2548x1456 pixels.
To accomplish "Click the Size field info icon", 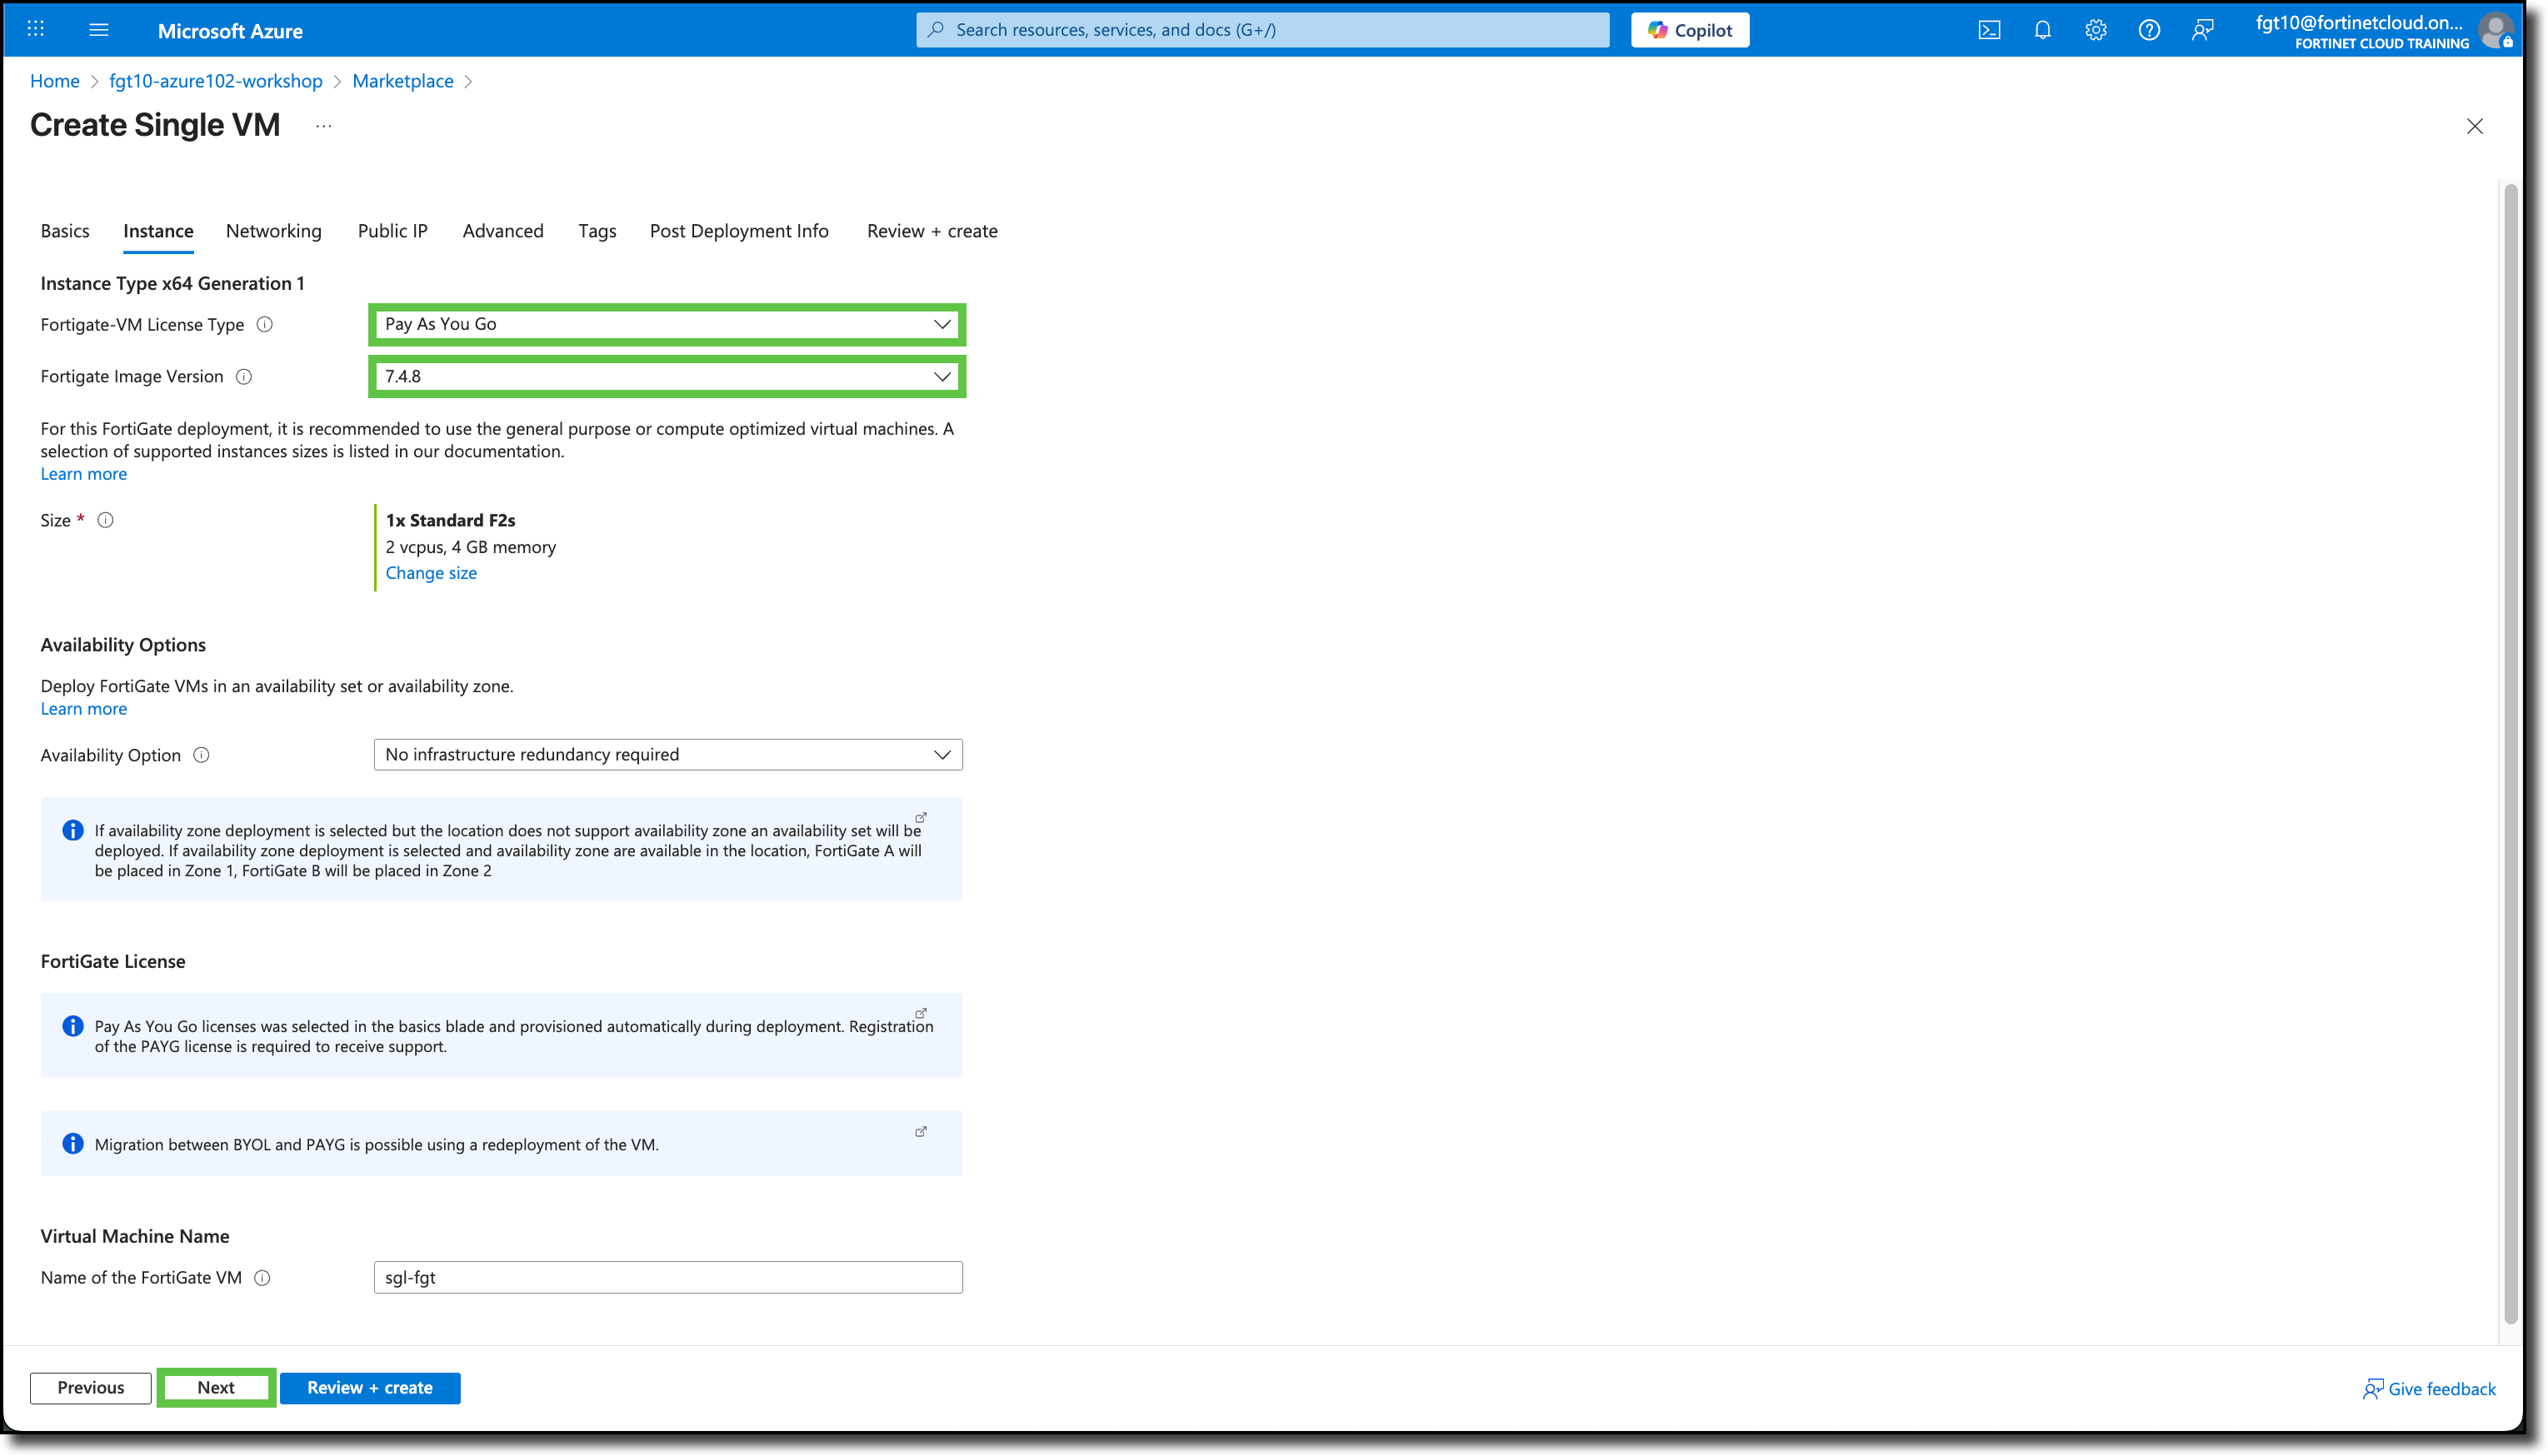I will [x=106, y=519].
